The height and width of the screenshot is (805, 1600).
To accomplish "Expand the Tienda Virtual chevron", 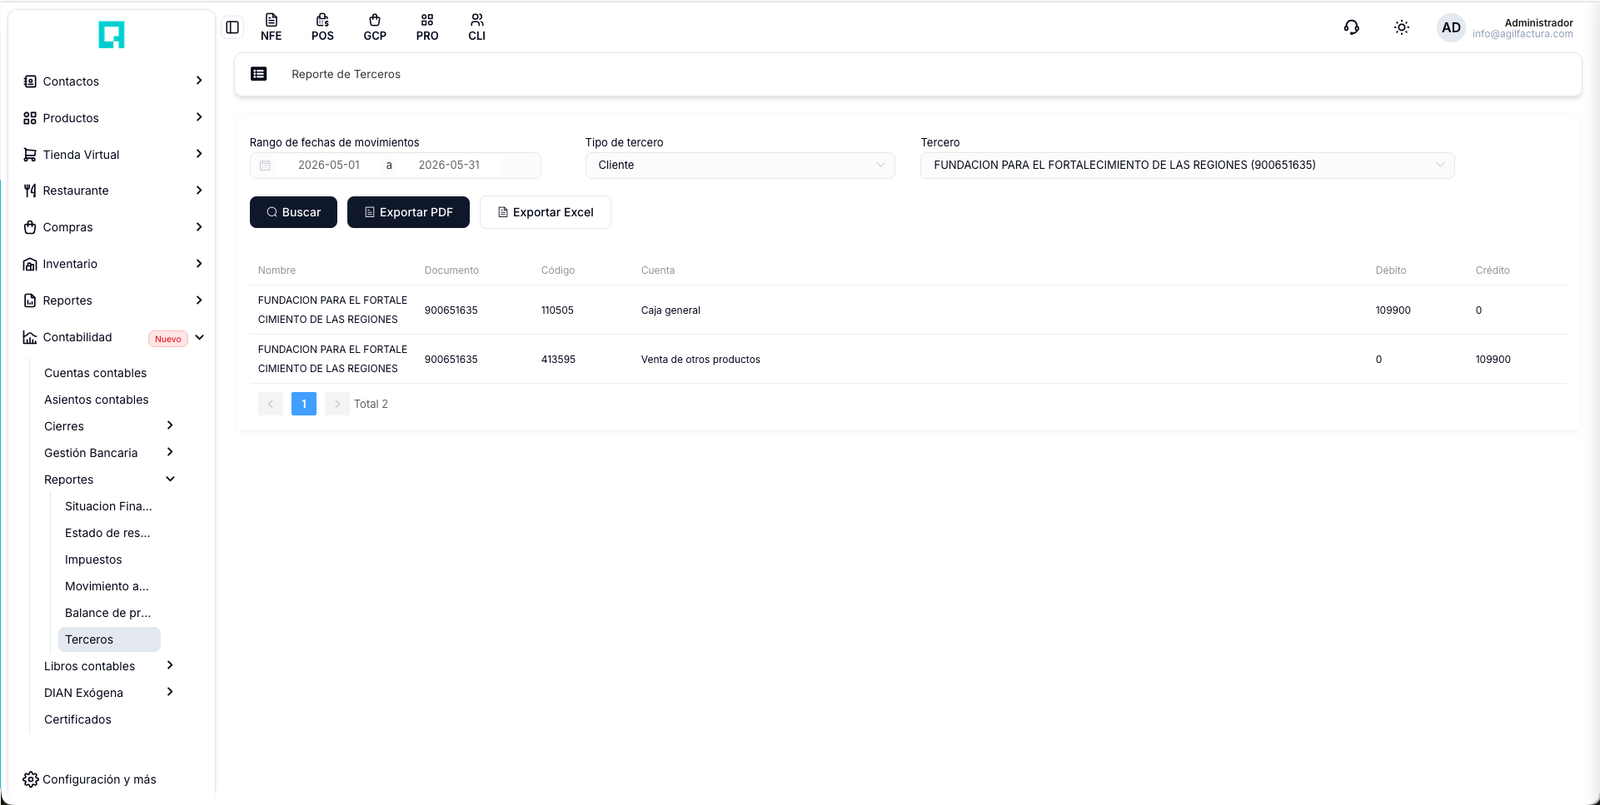I will [199, 154].
